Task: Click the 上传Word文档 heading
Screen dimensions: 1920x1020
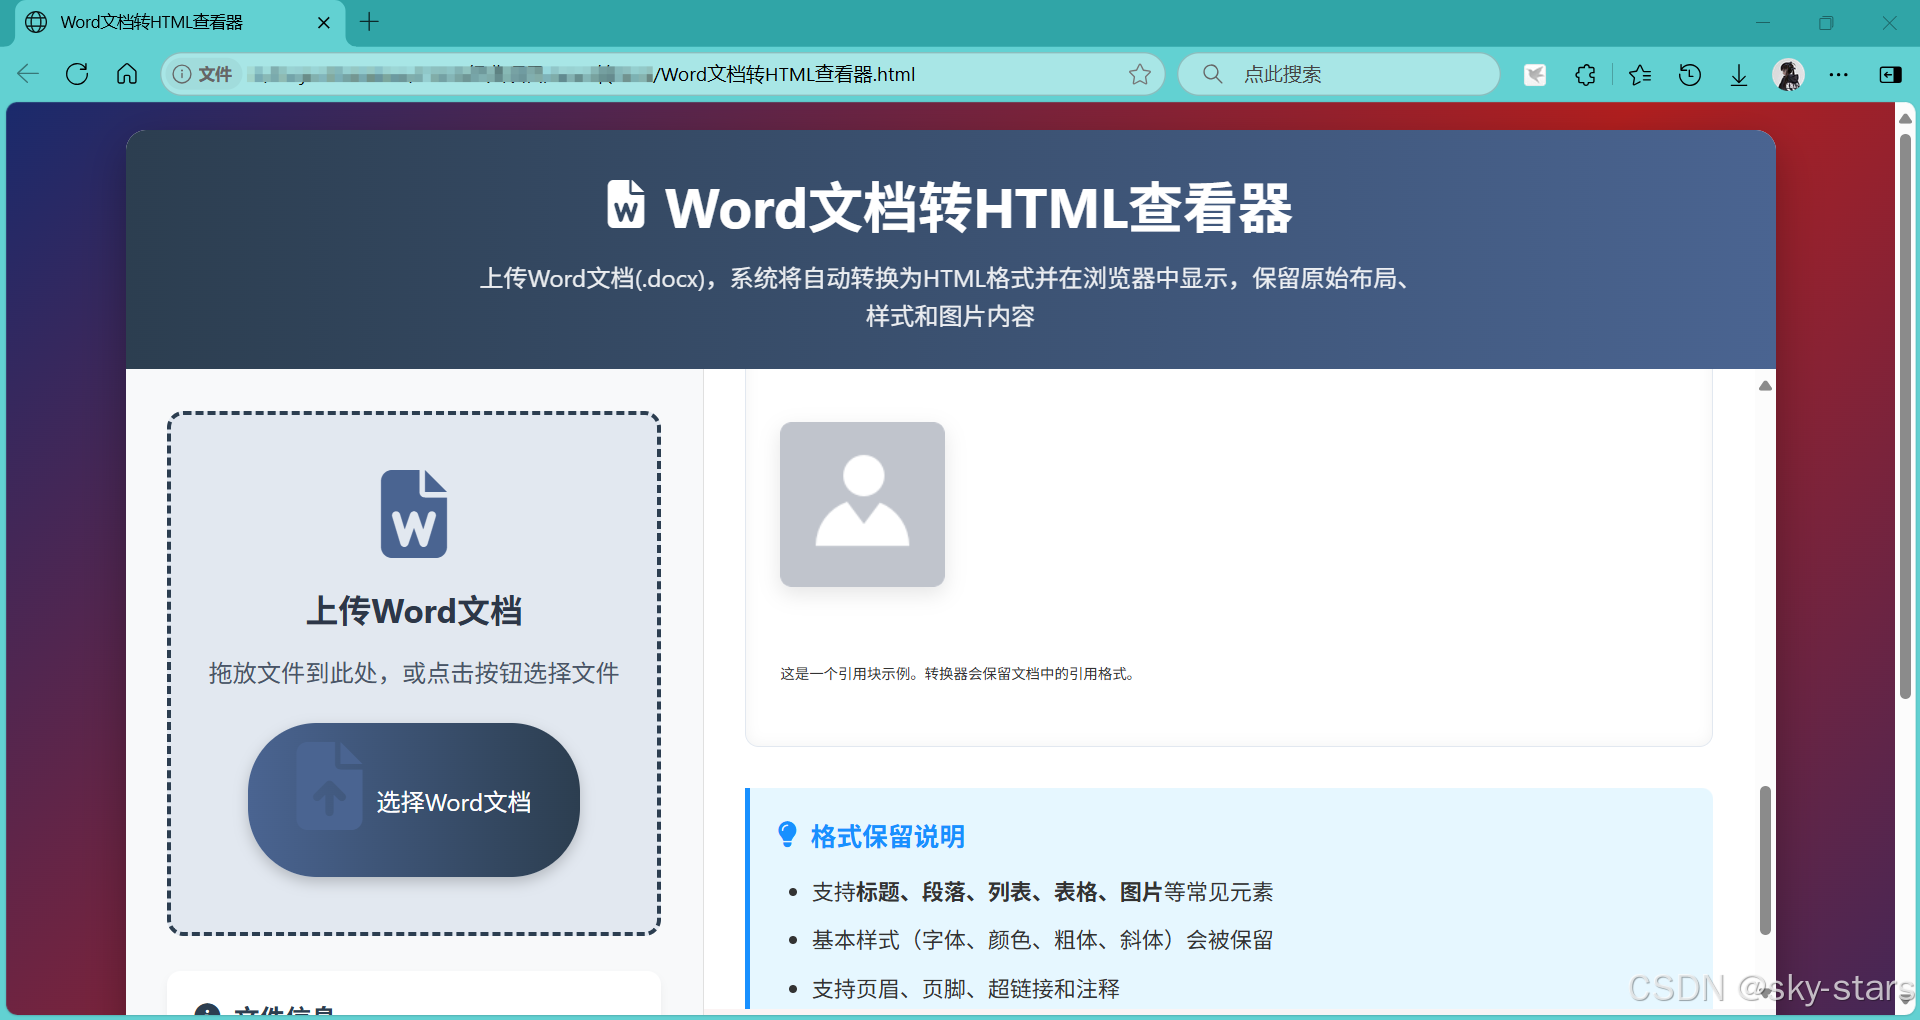Action: pos(414,611)
